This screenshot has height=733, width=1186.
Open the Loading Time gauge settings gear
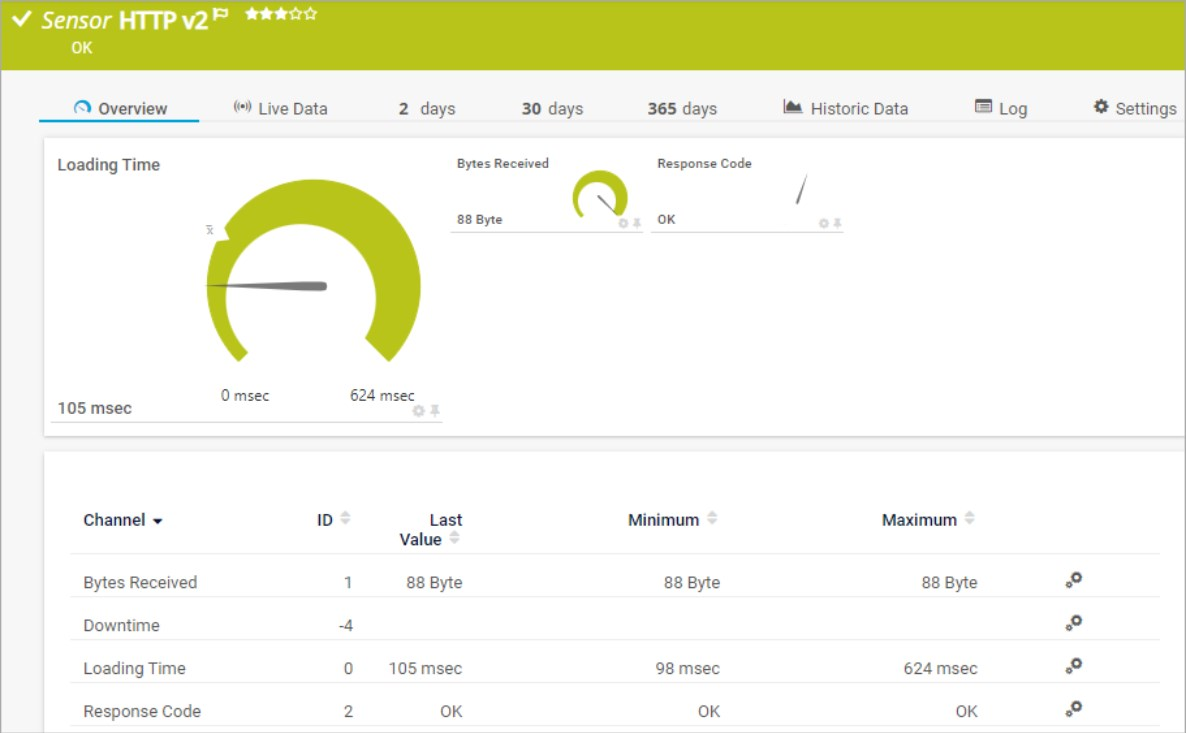pos(417,409)
